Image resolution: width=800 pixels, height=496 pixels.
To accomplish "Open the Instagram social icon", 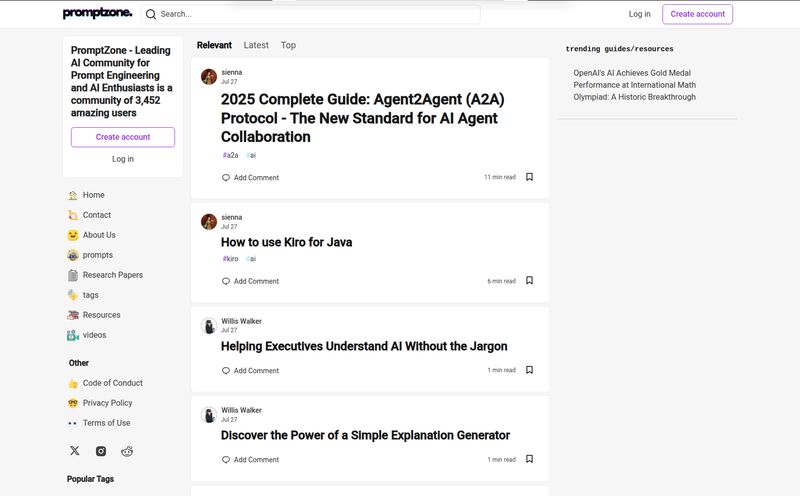I will [101, 451].
